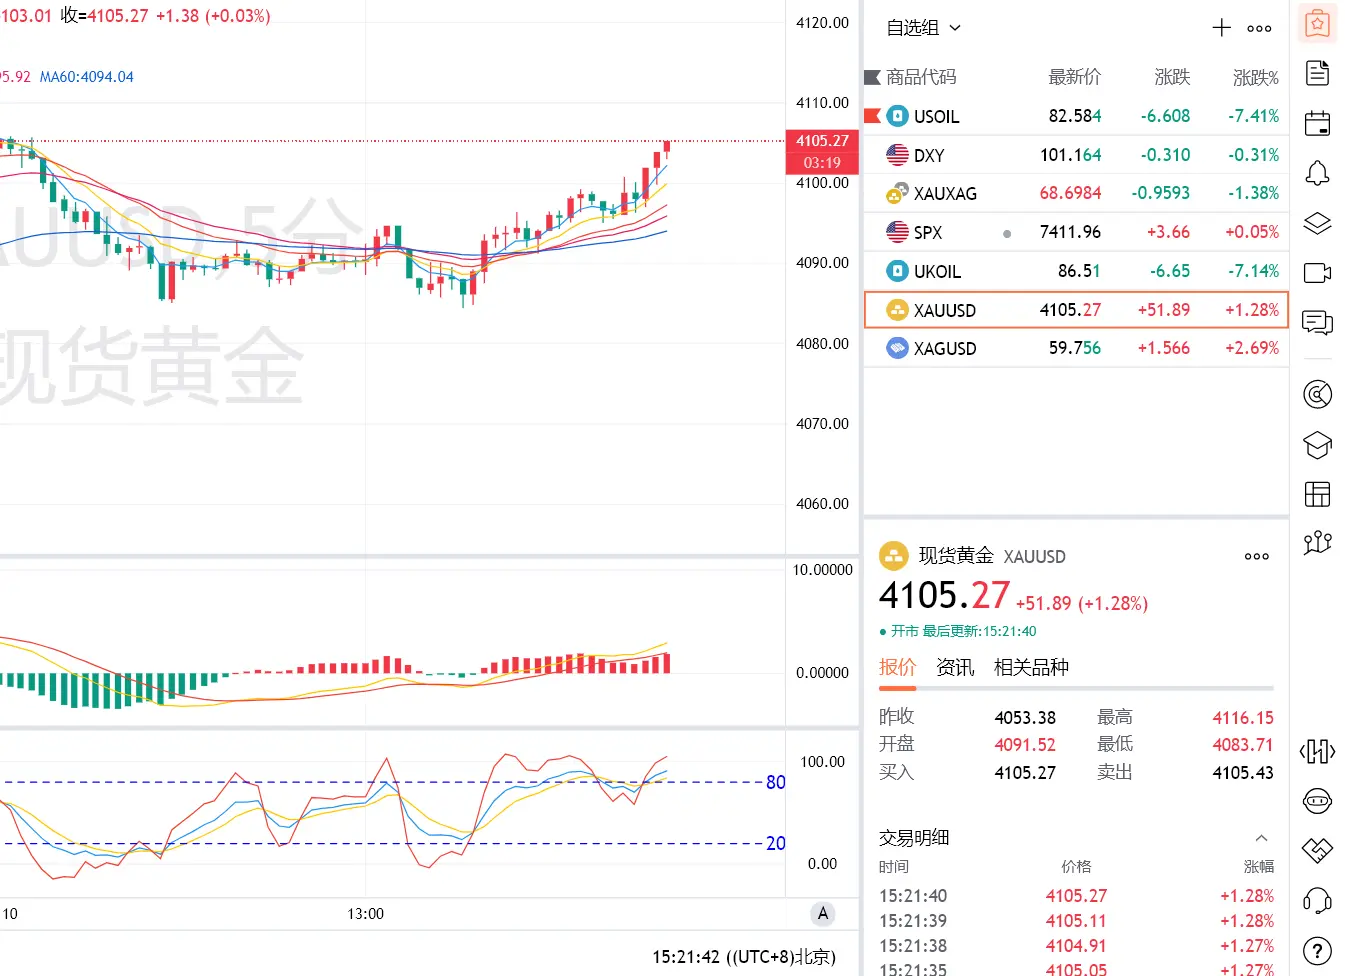This screenshot has height=976, width=1345.
Task: Click the MA60:4094.04 indicator label
Action: pos(86,77)
